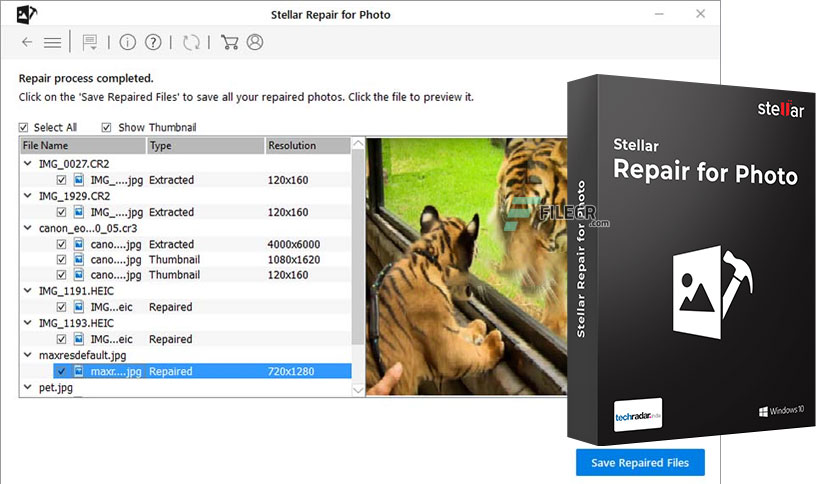Click the Stellar app logo in title bar
This screenshot has width=836, height=484.
[x=27, y=14]
